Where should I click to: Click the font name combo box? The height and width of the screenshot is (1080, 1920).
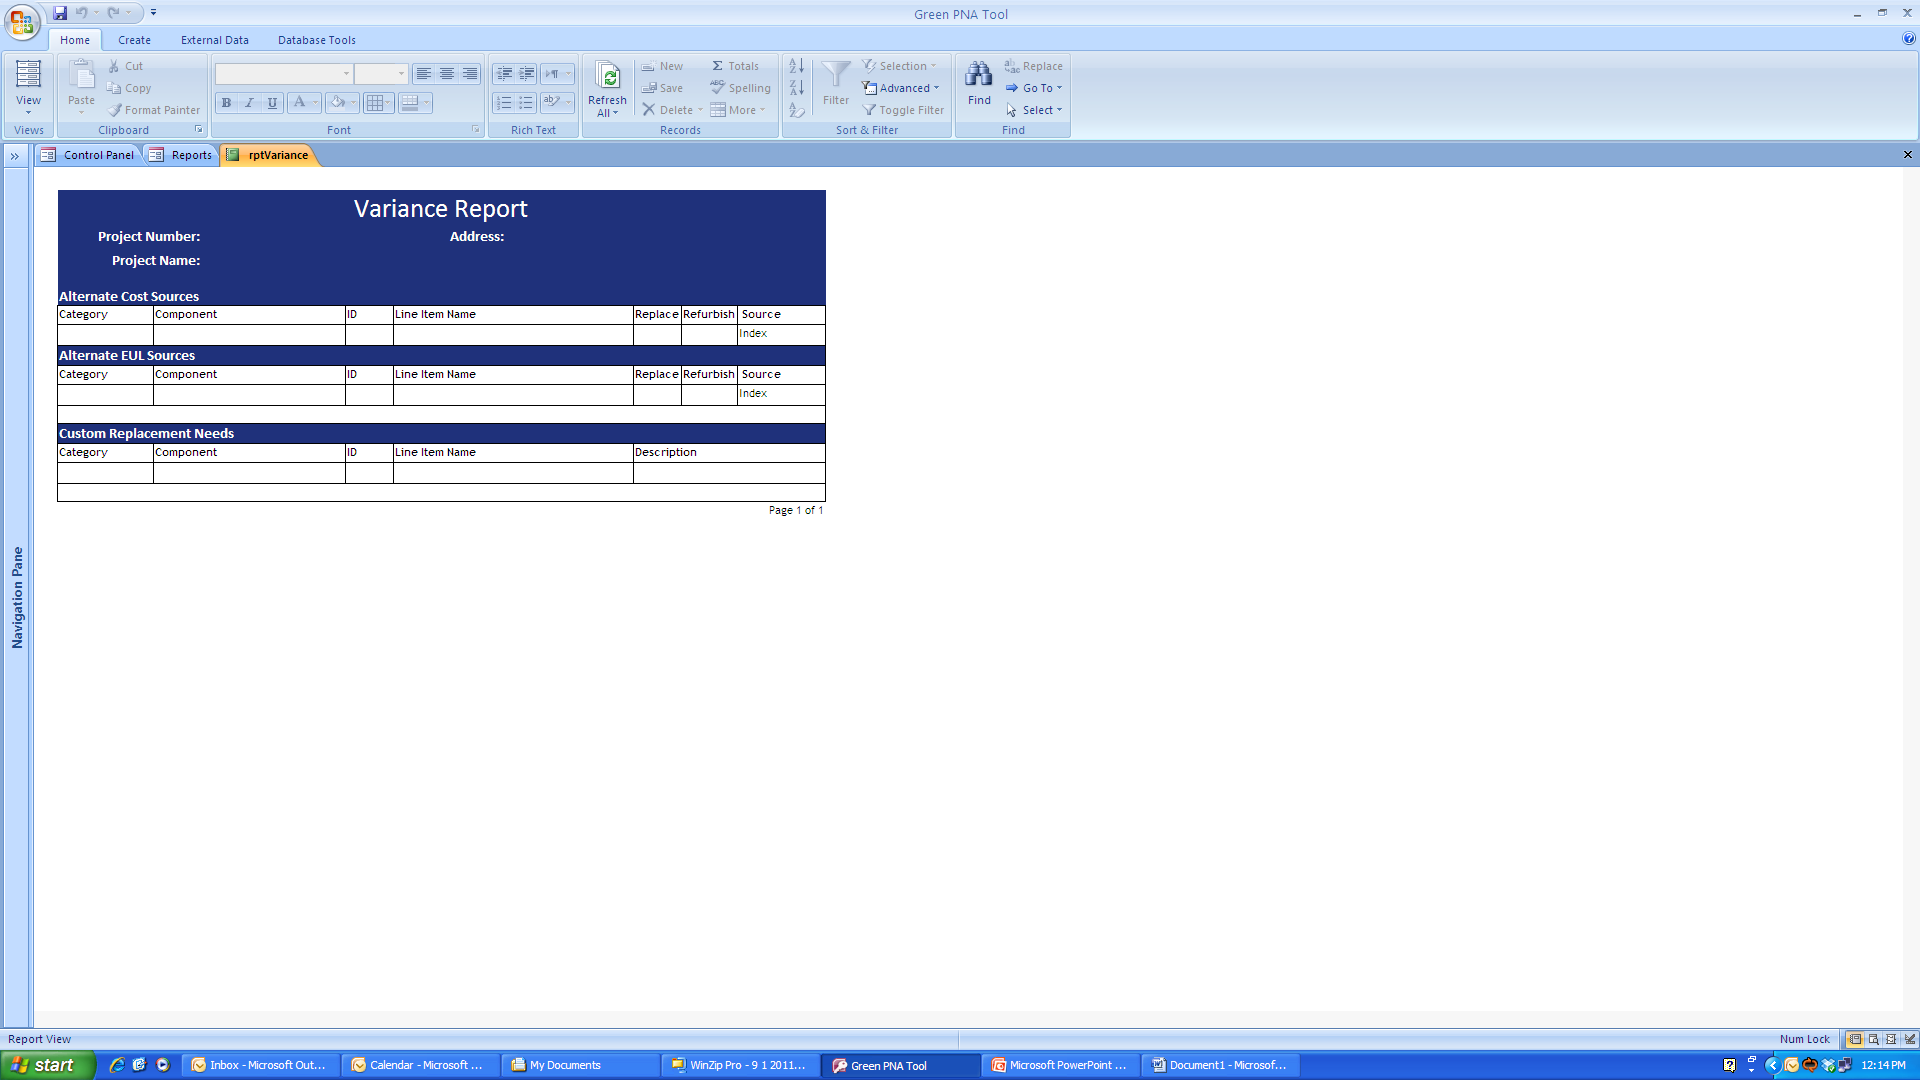point(279,74)
